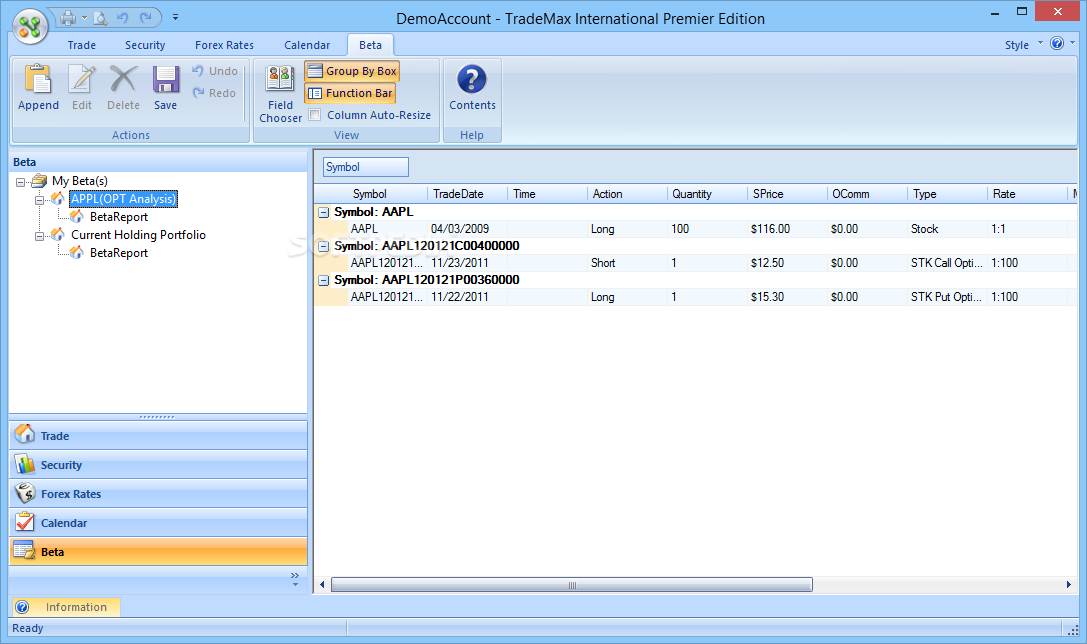The width and height of the screenshot is (1087, 644).
Task: Open the Calendar navigation pane button
Action: coord(158,523)
